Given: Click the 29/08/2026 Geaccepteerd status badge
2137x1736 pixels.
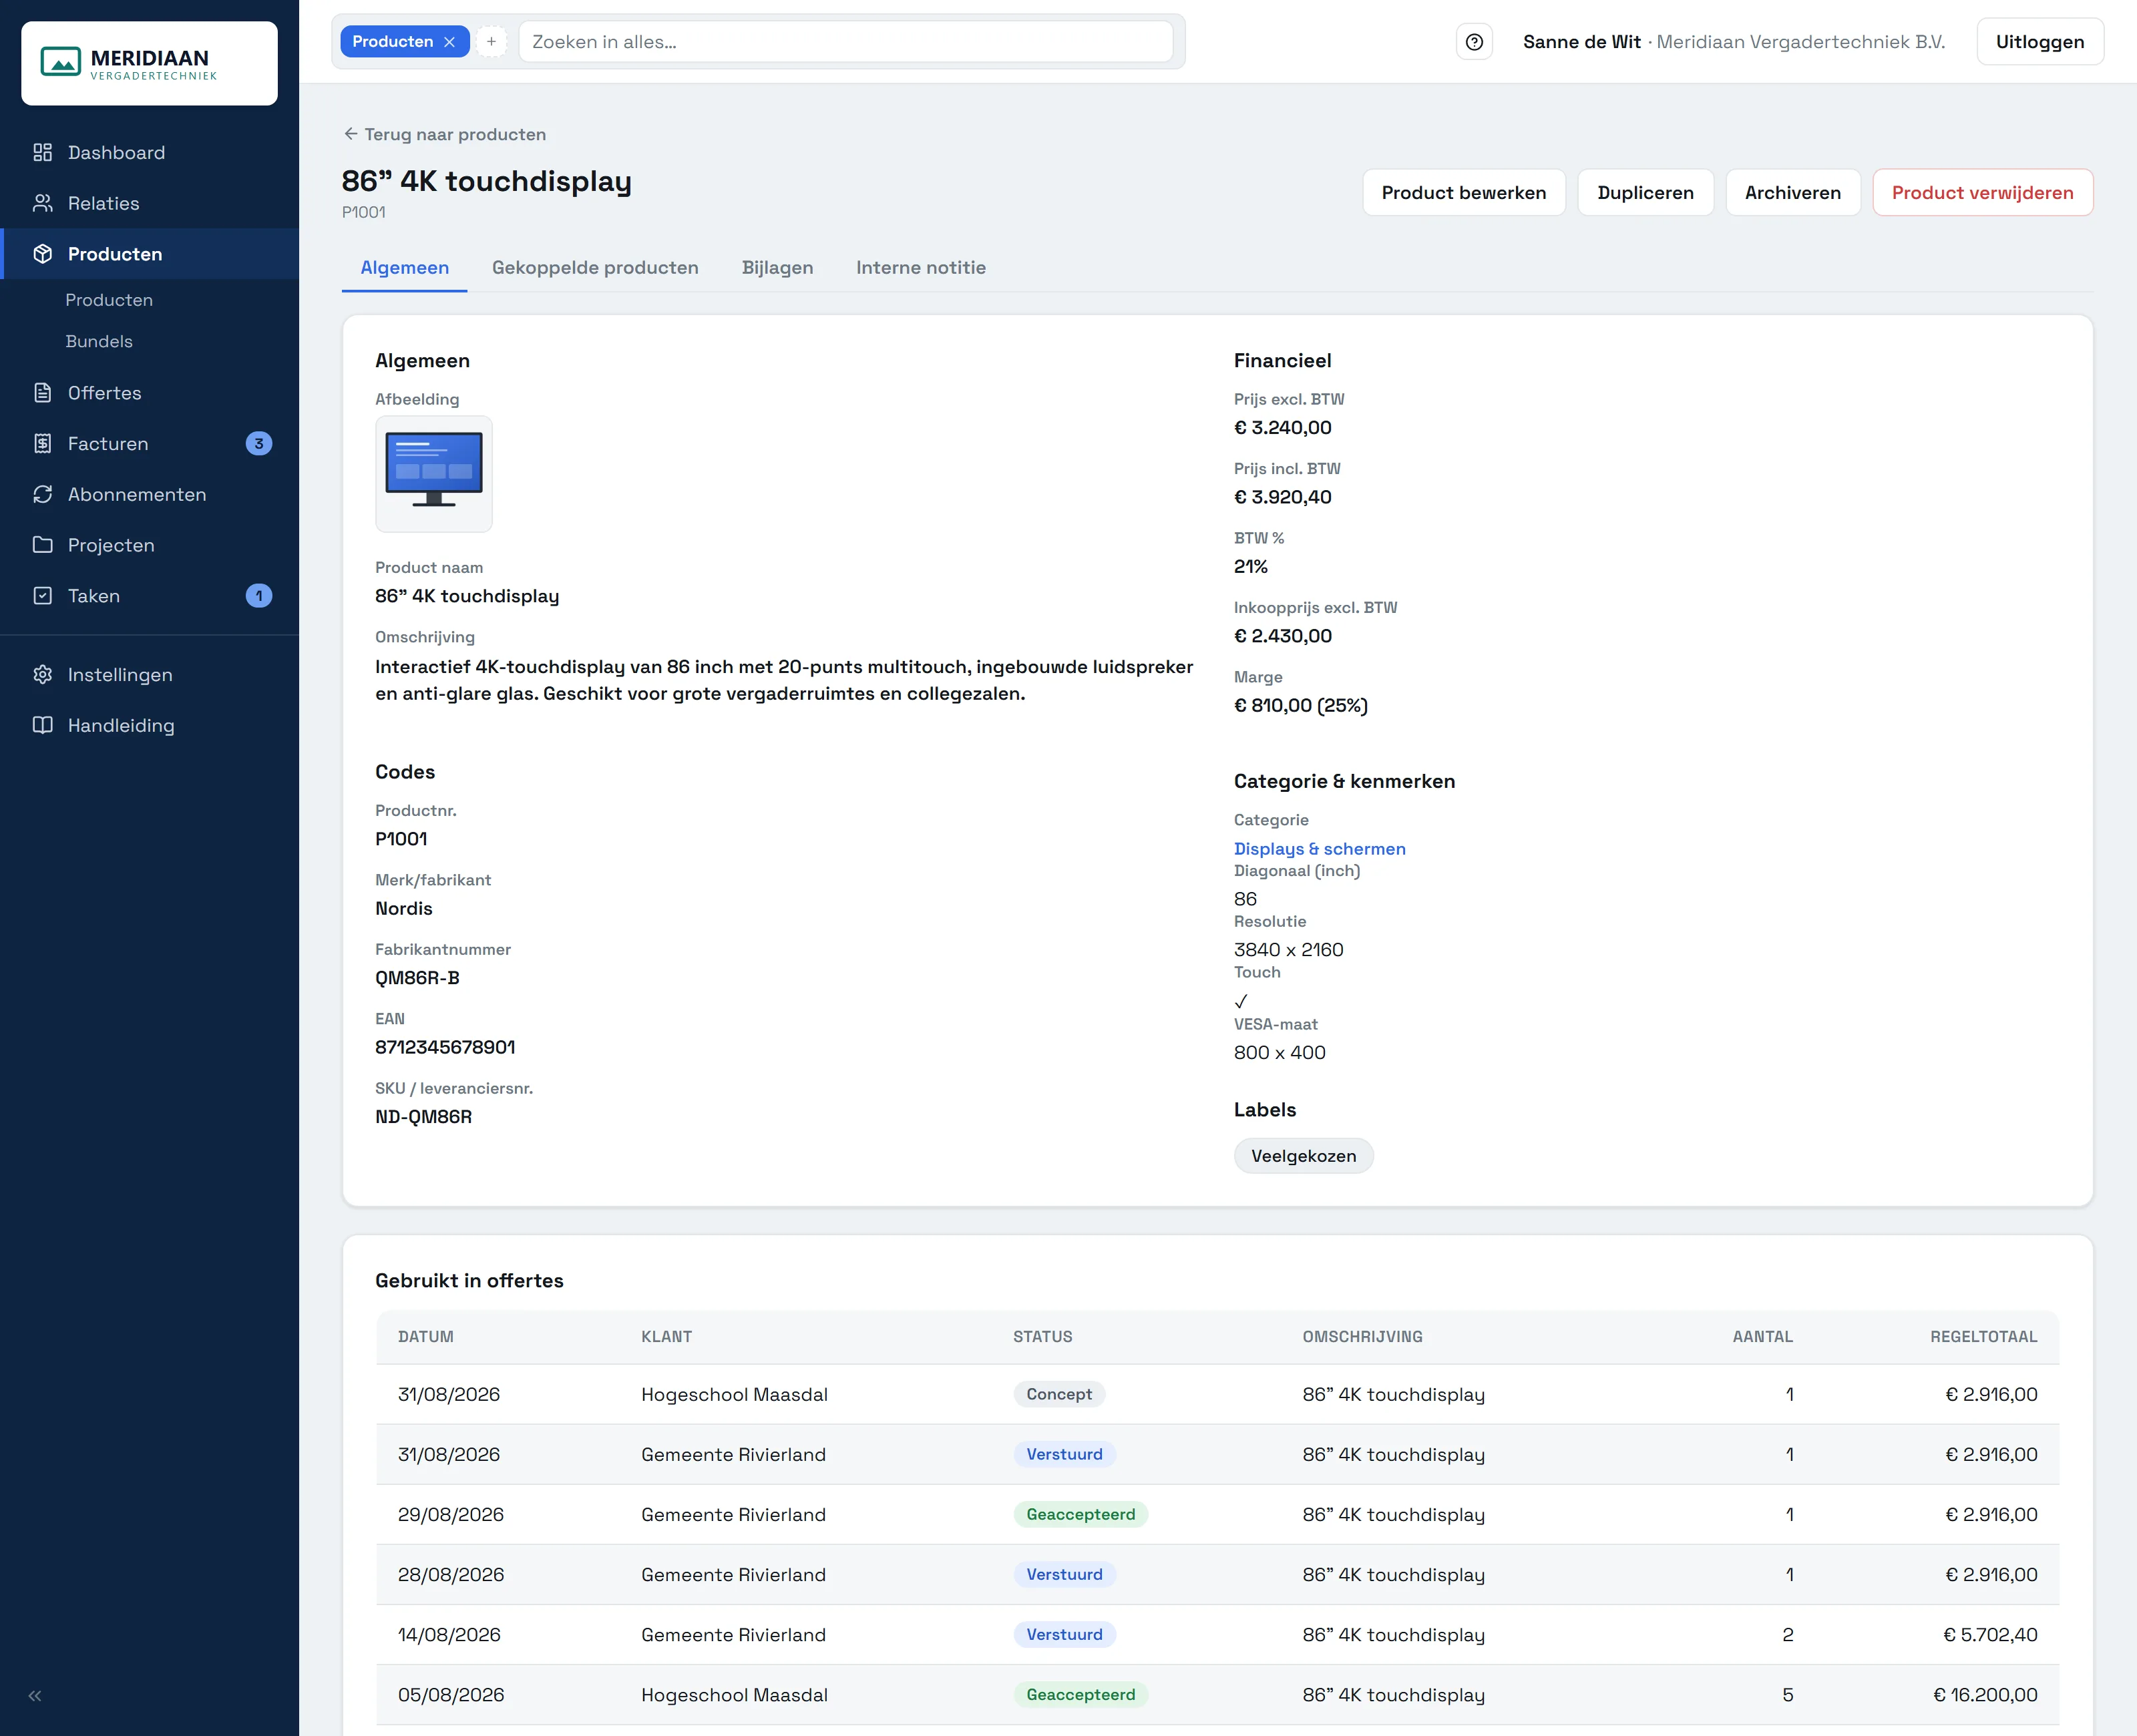Looking at the screenshot, I should coord(1080,1515).
